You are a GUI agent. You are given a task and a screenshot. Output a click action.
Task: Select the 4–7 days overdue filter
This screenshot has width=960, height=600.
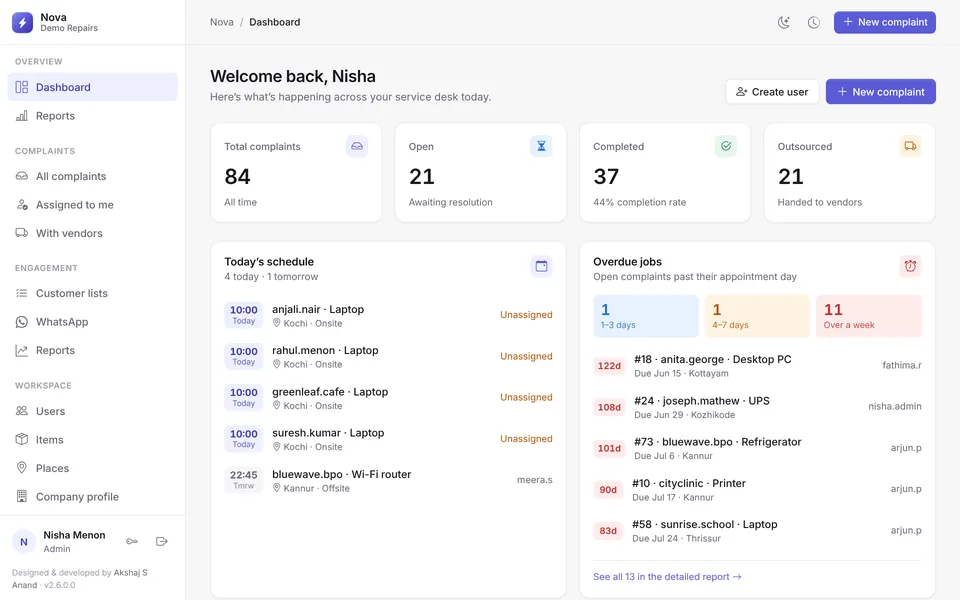[x=757, y=316]
